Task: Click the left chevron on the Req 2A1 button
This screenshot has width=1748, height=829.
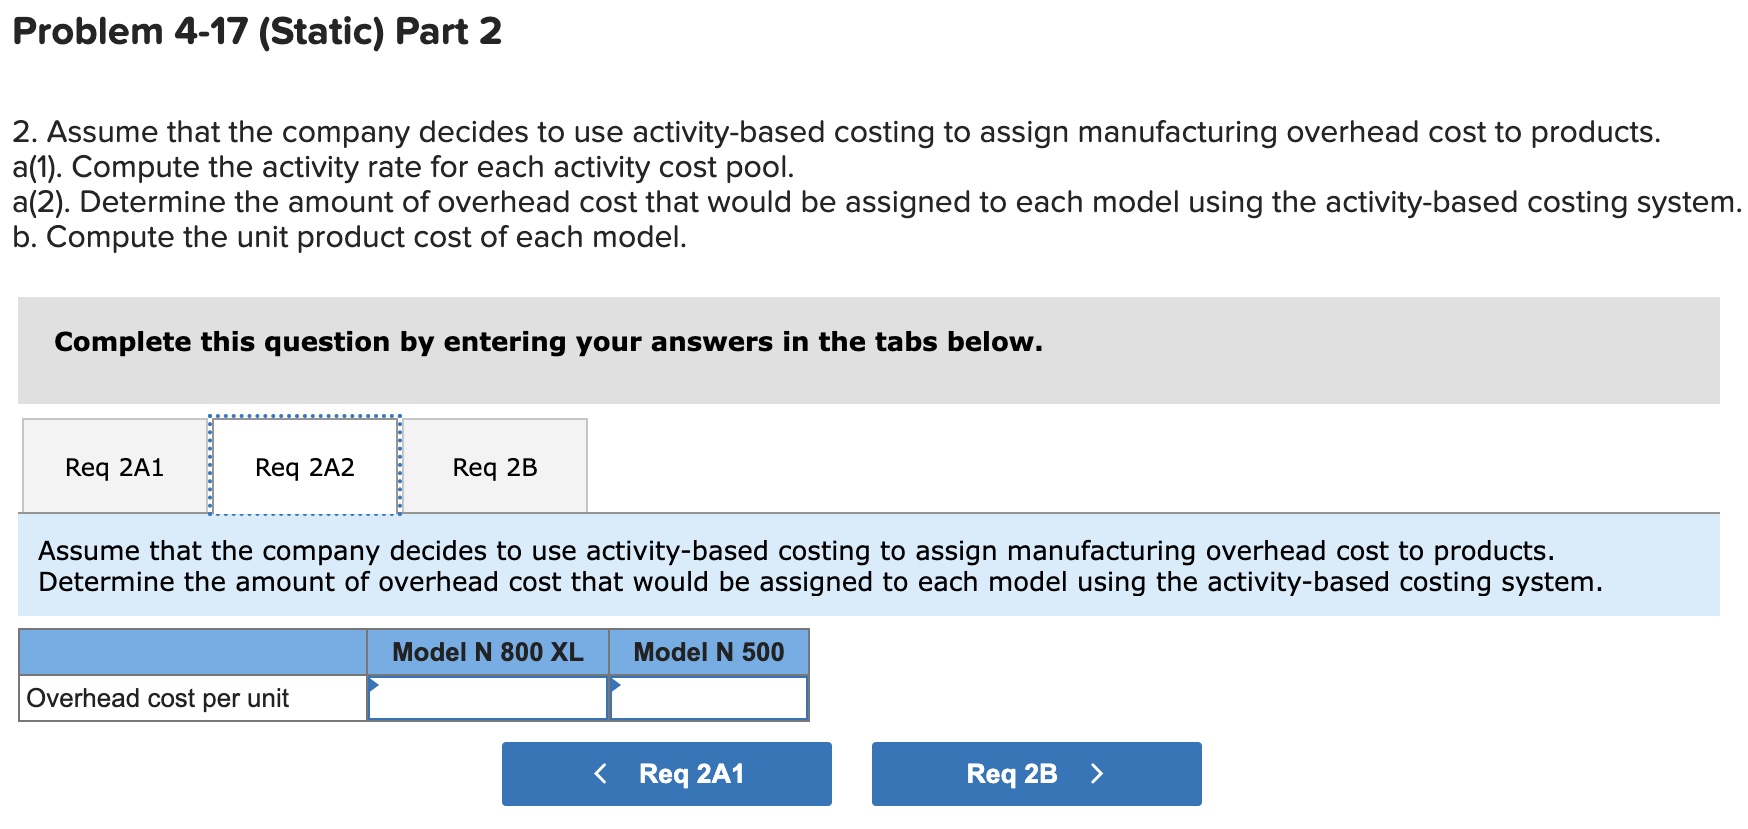Action: tap(600, 773)
